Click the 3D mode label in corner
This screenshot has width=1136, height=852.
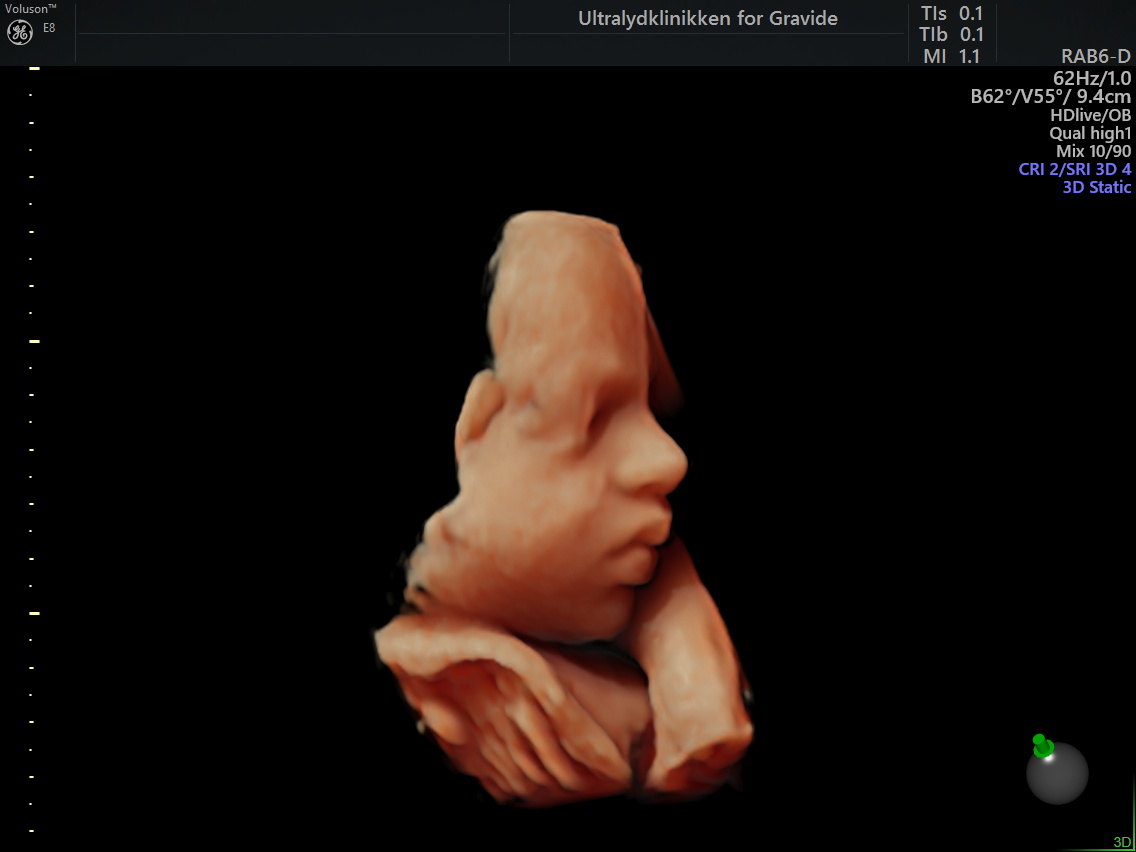pyautogui.click(x=1122, y=843)
